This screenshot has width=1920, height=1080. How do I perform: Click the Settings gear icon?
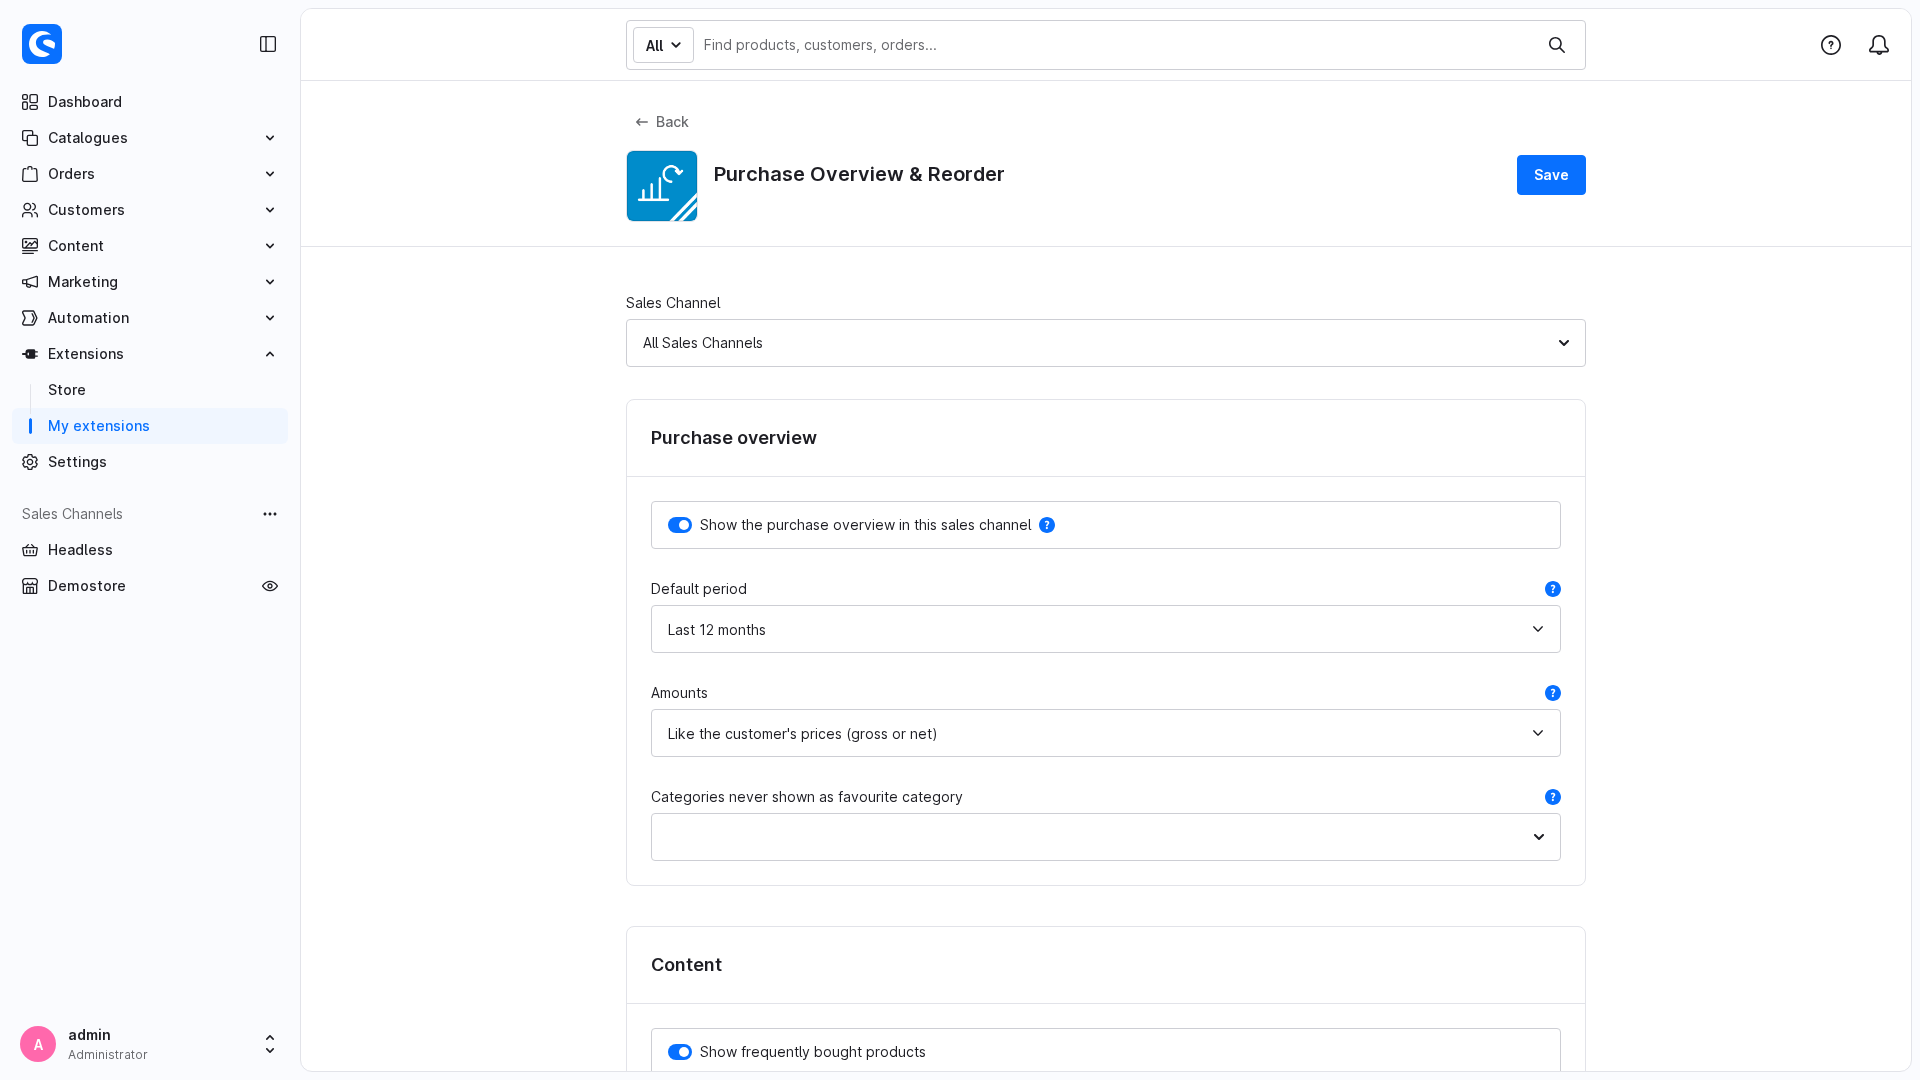(30, 462)
